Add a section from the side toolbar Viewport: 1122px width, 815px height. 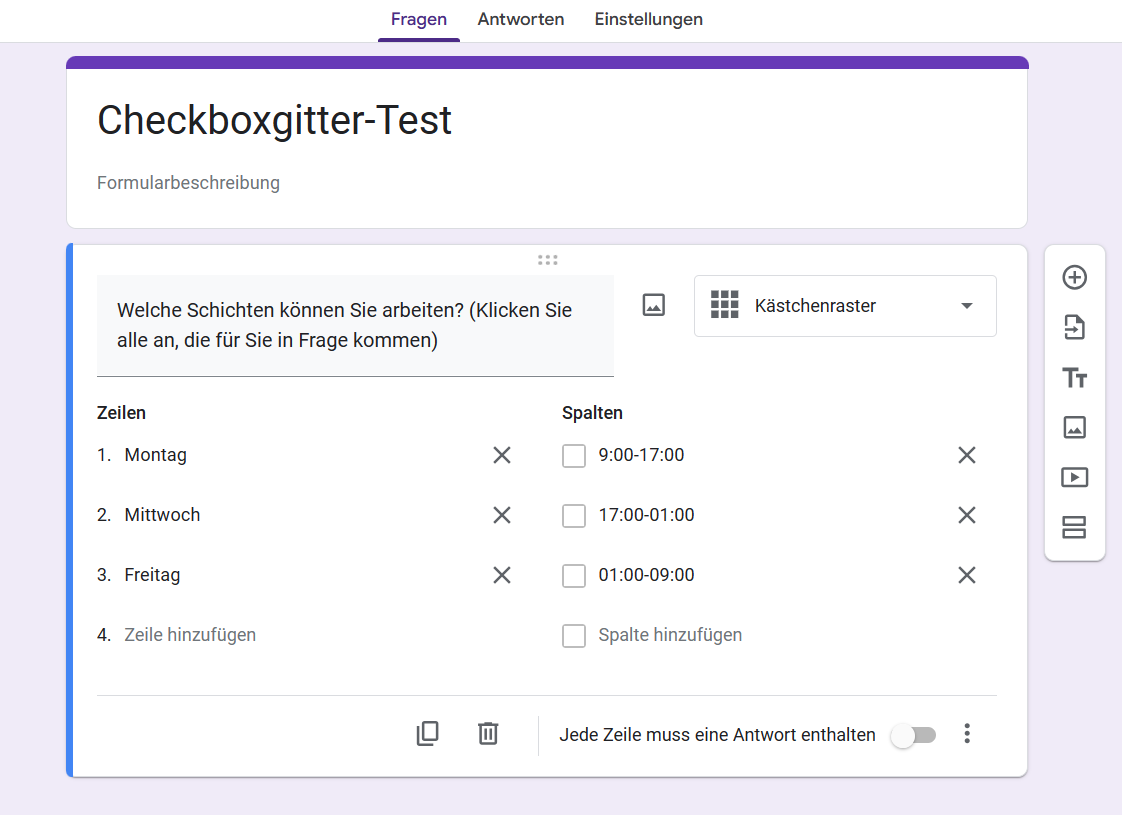[x=1074, y=528]
